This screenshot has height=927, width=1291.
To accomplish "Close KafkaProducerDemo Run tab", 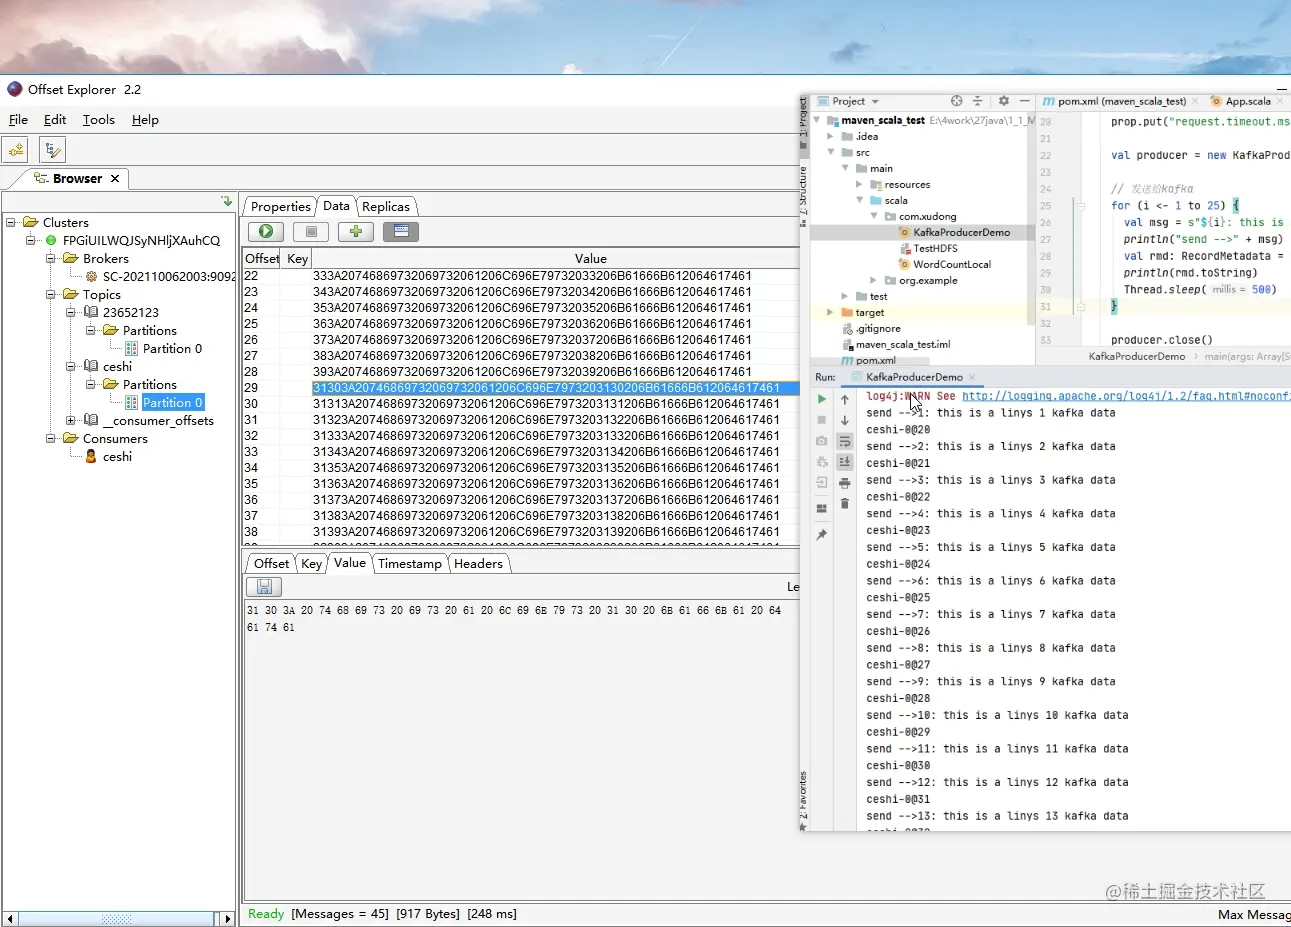I will pos(972,377).
